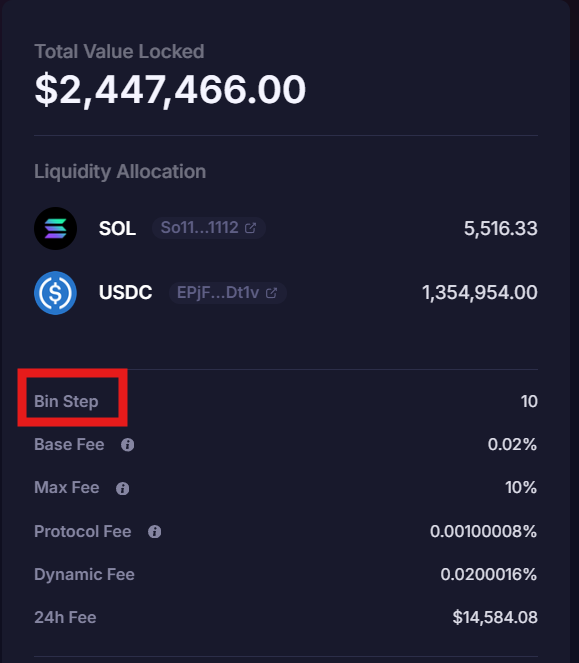Screen dimensions: 579x663
Task: Show Base Fee info tooltip icon
Action: (x=127, y=445)
